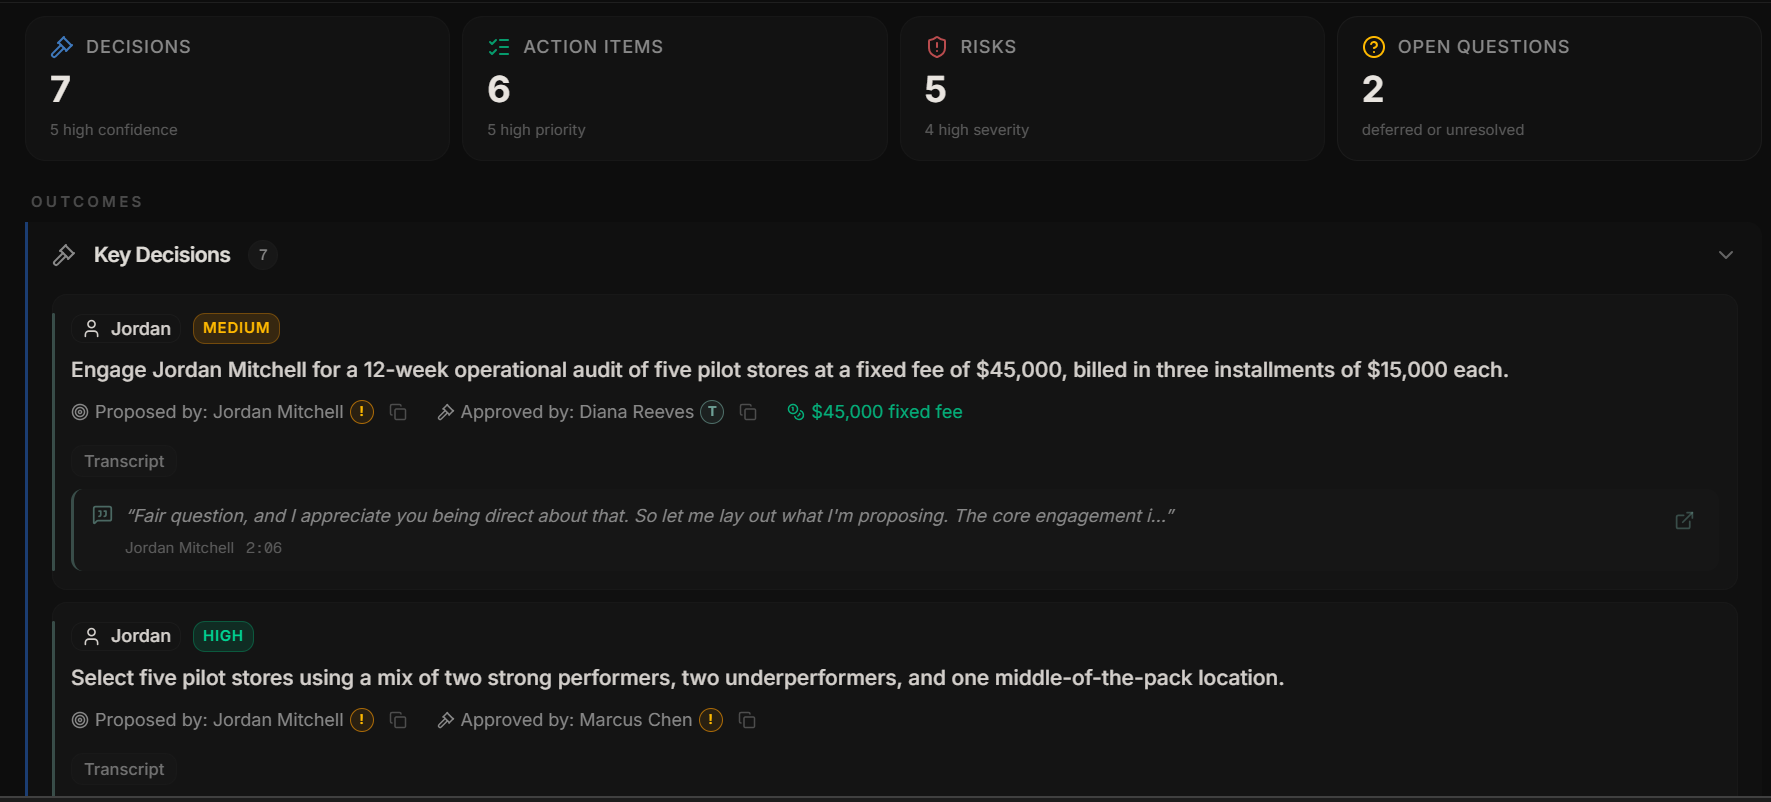This screenshot has height=802, width=1771.
Task: Click the question mark icon beside Open Questions
Action: (1374, 47)
